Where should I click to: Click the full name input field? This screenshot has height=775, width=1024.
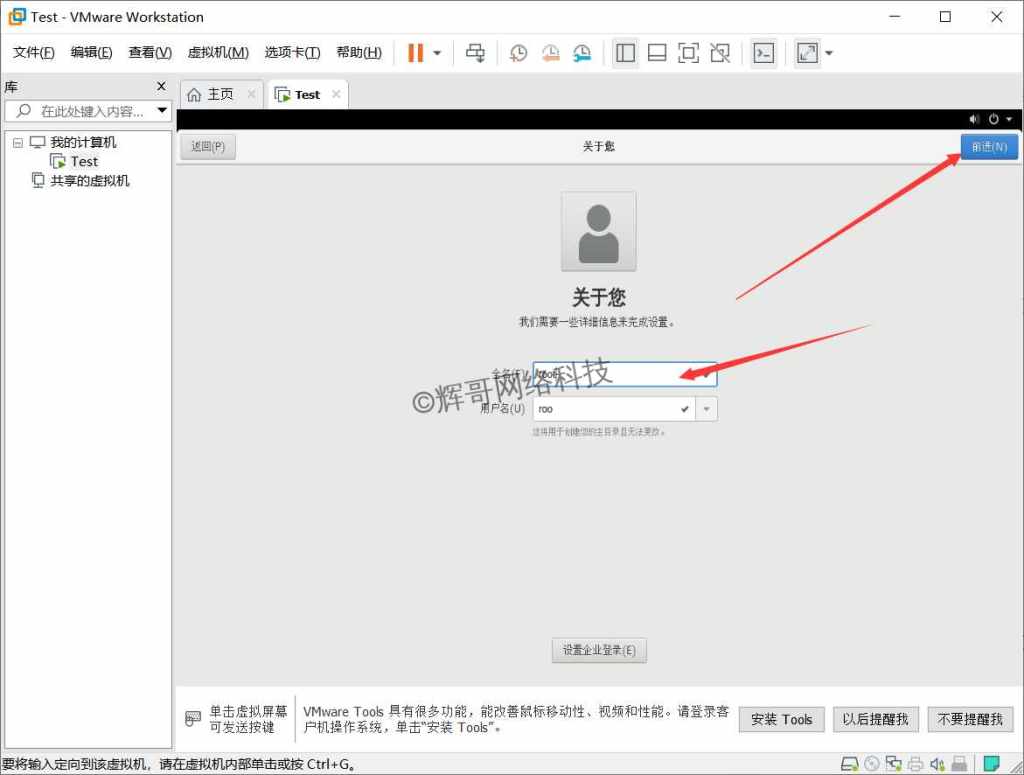point(624,374)
